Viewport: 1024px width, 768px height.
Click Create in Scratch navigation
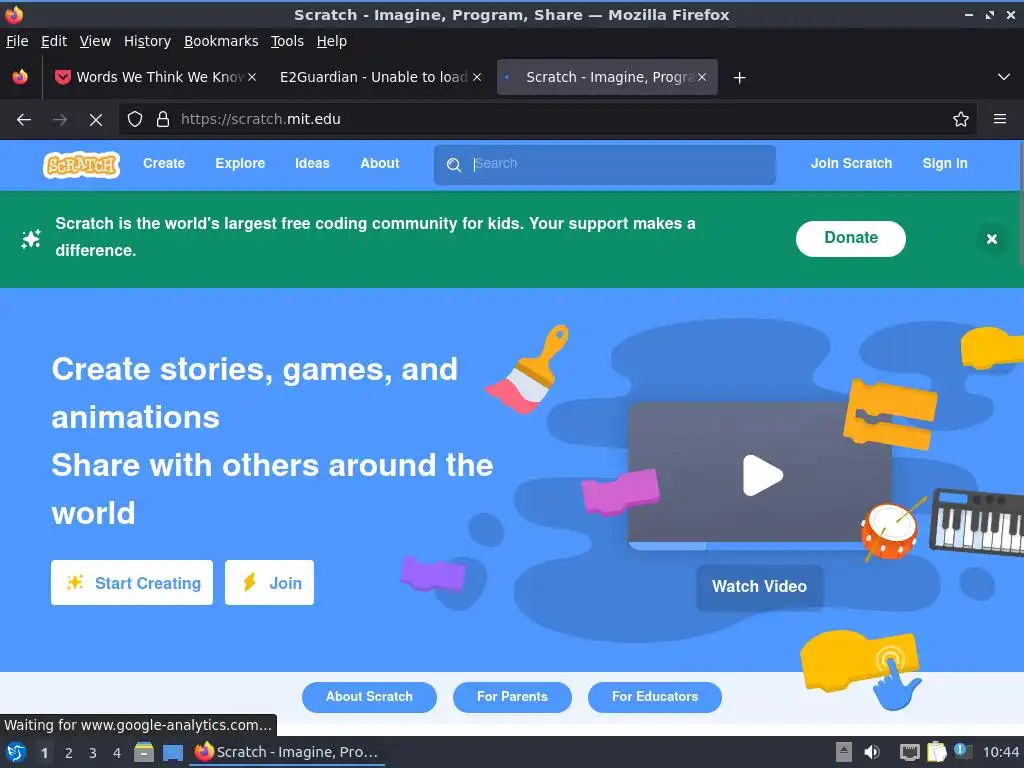pos(164,164)
